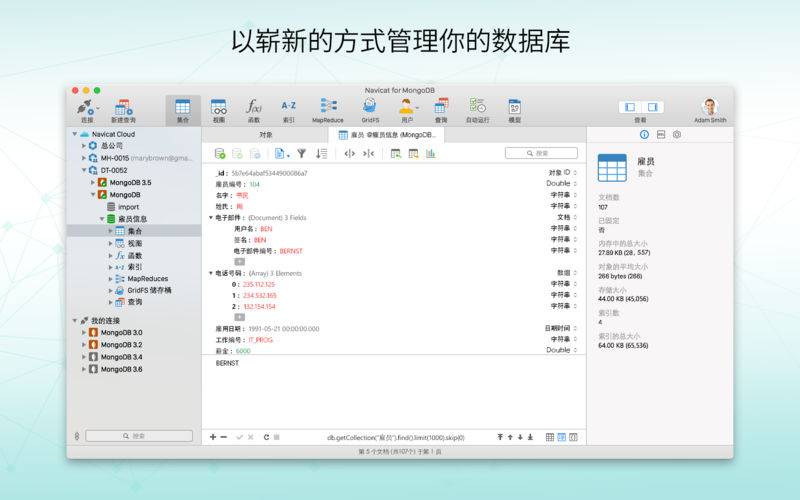The height and width of the screenshot is (500, 800).
Task: Go to first document arrow
Action: [x=500, y=437]
